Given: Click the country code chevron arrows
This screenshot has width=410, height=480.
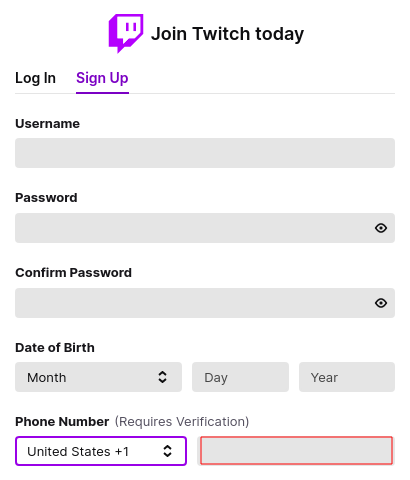Looking at the screenshot, I should point(167,451).
